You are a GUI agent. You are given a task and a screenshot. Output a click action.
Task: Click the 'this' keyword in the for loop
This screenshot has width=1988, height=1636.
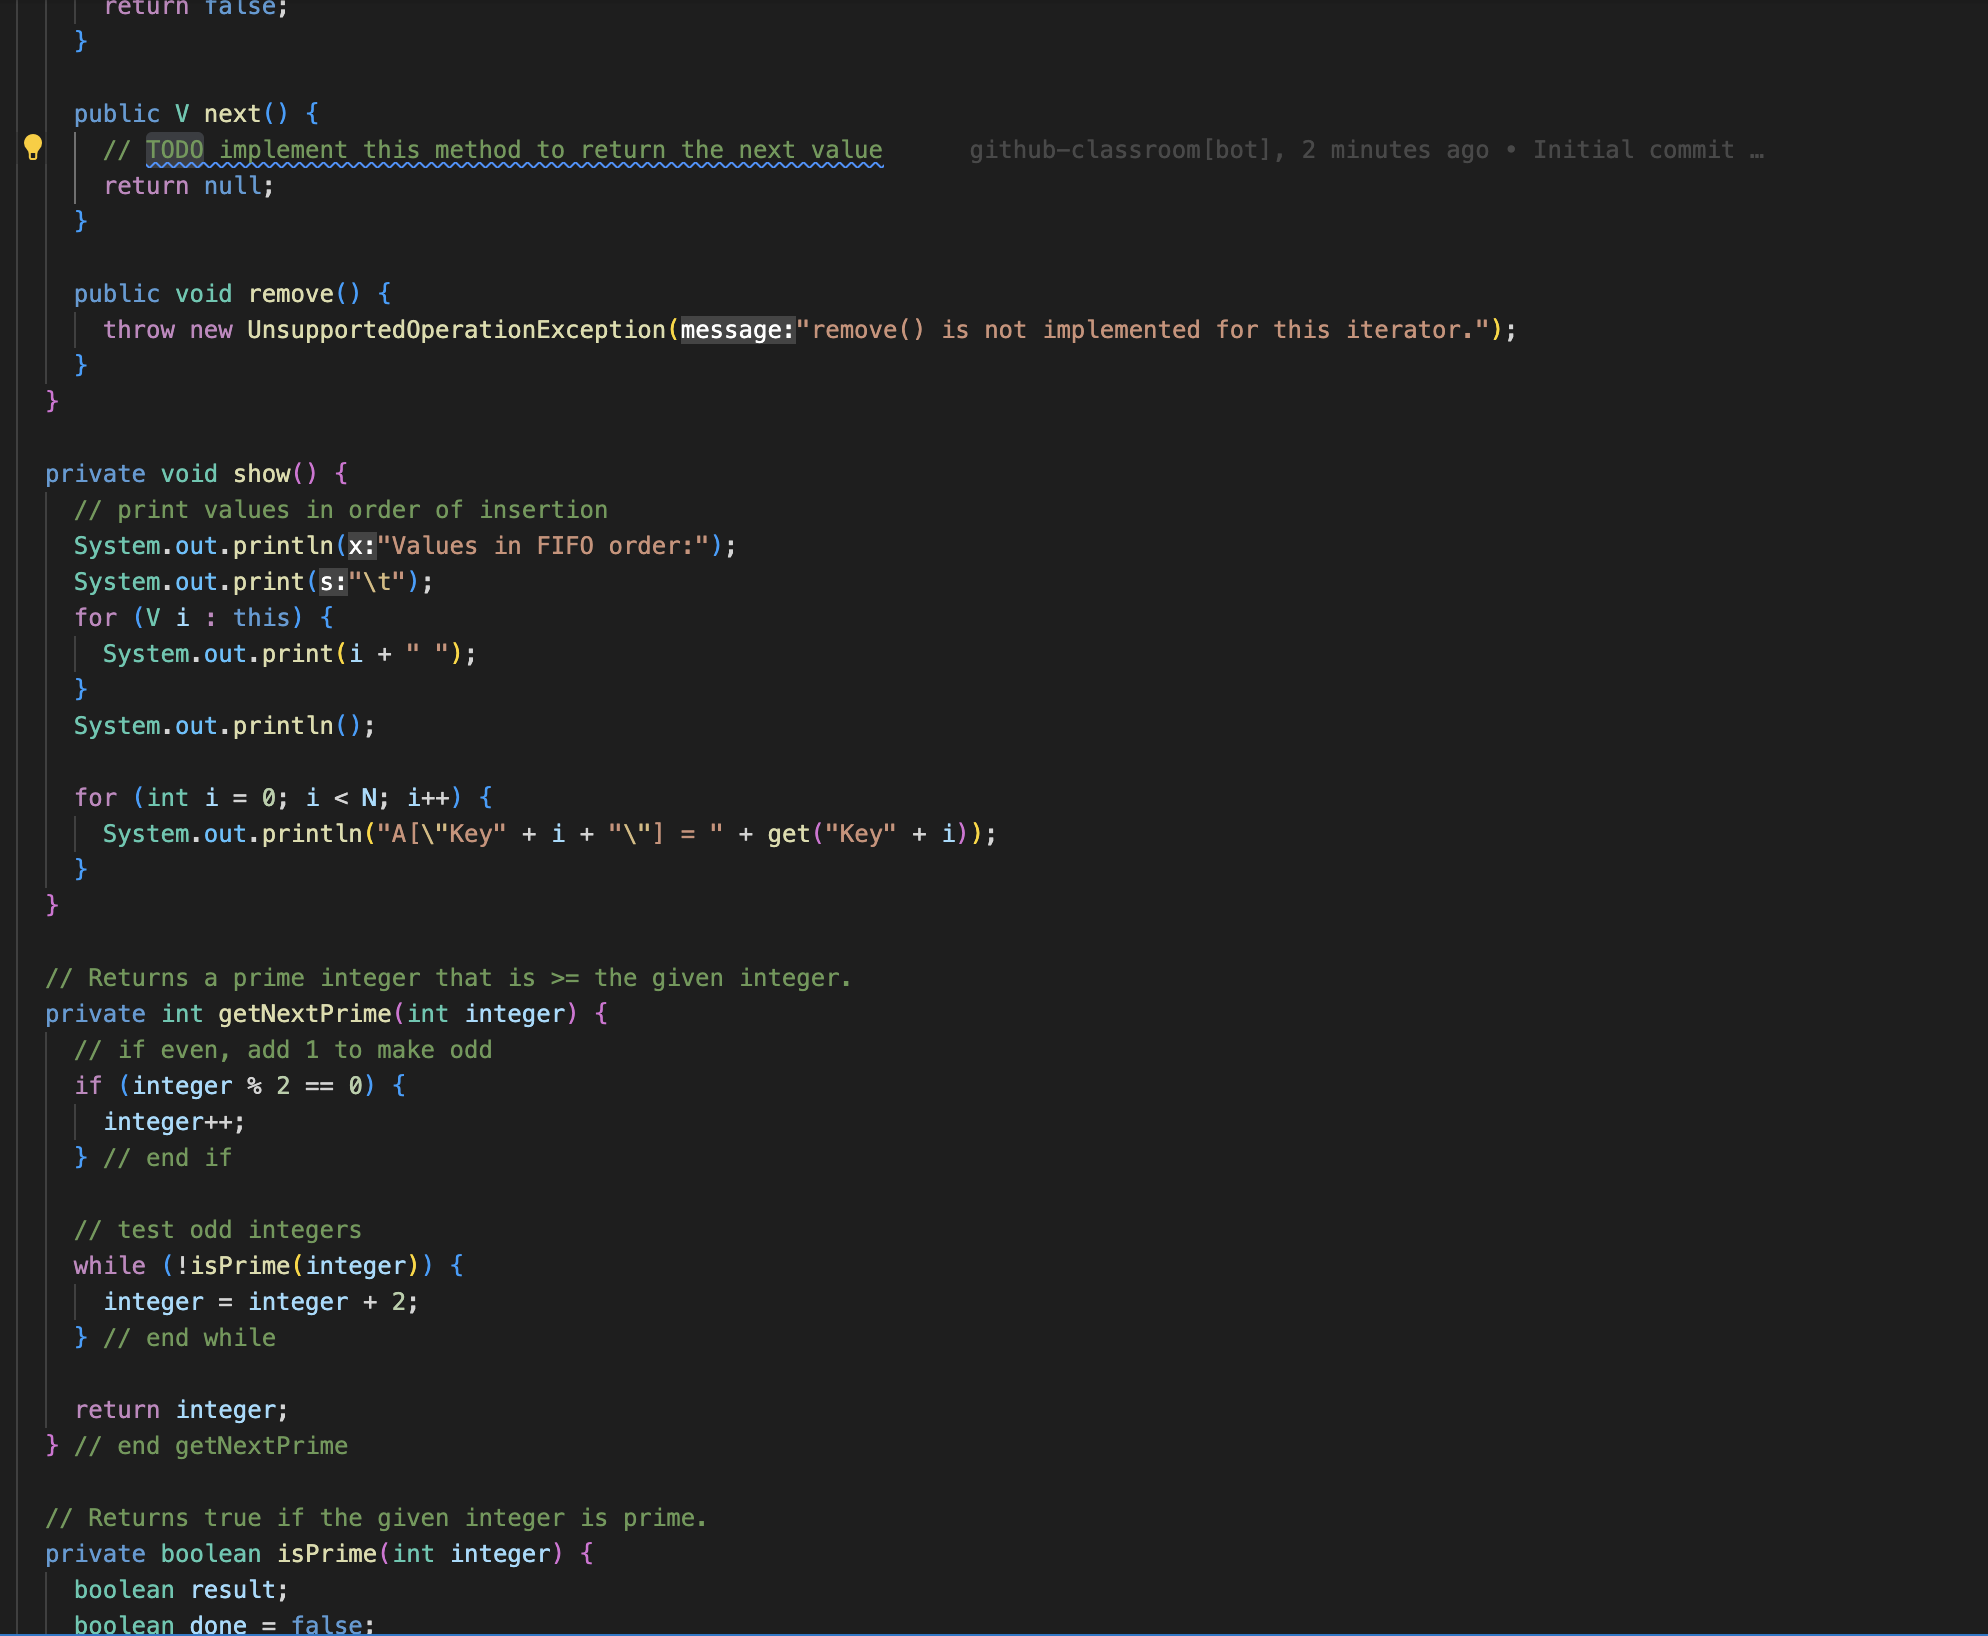(260, 618)
